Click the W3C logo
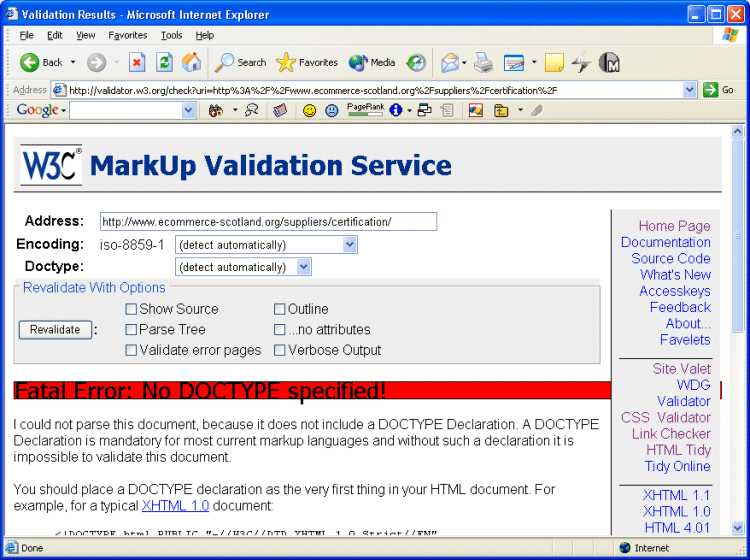The image size is (750, 560). pyautogui.click(x=51, y=165)
